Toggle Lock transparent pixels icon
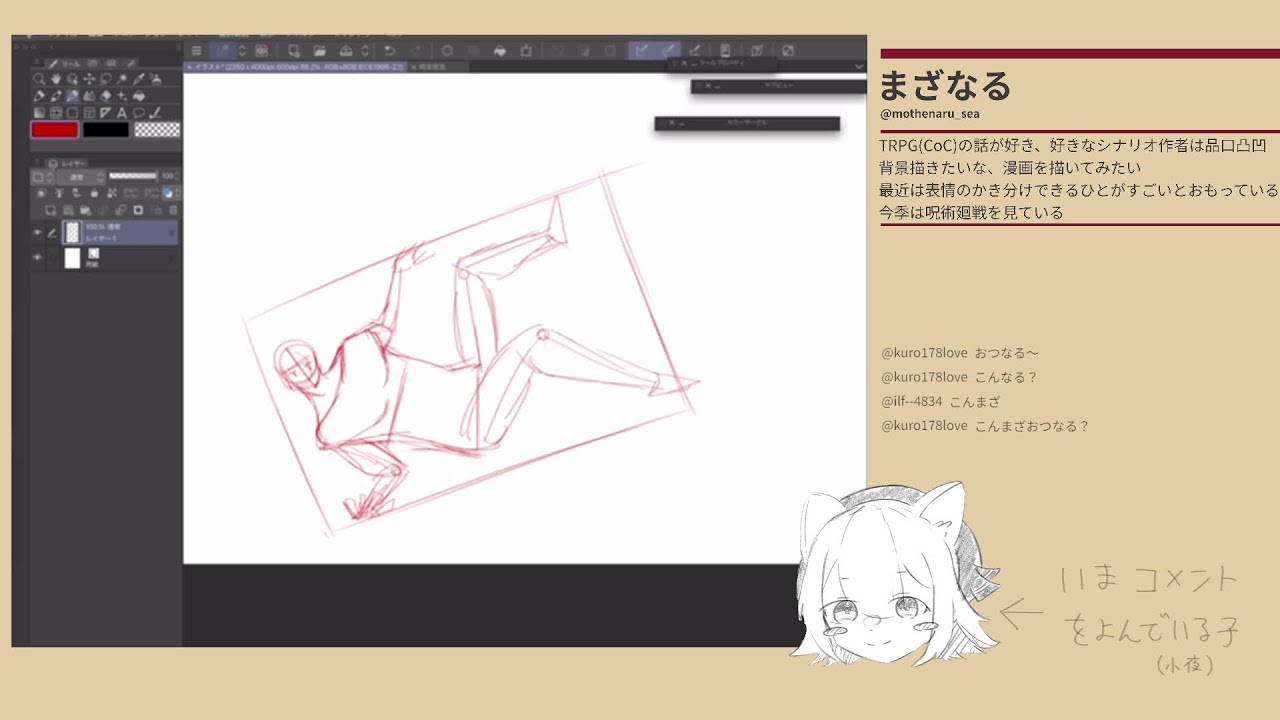Viewport: 1280px width, 720px height. (112, 193)
